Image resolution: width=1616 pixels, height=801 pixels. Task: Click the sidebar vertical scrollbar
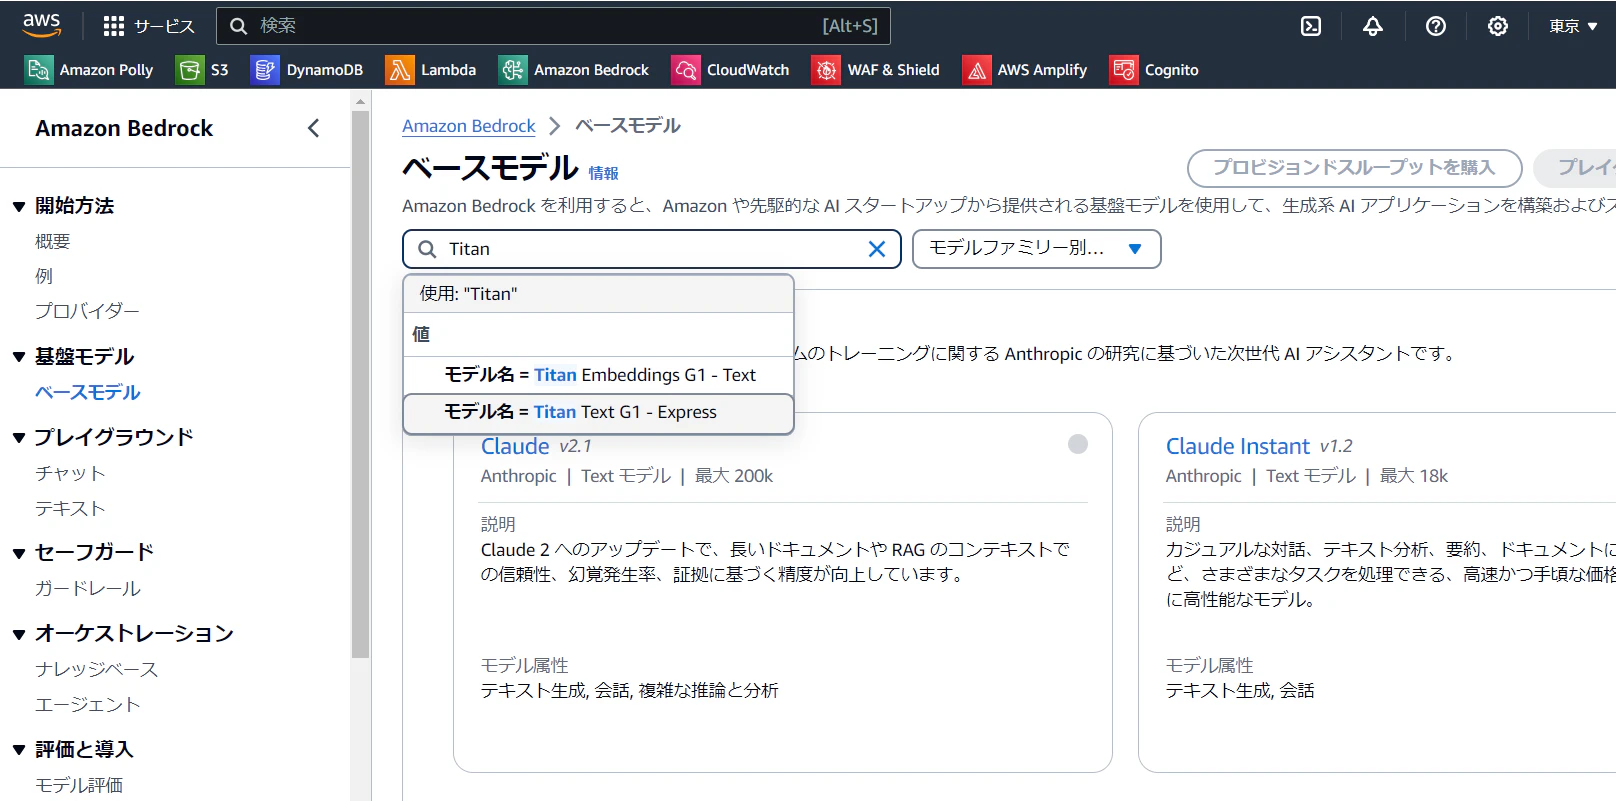pos(361,384)
